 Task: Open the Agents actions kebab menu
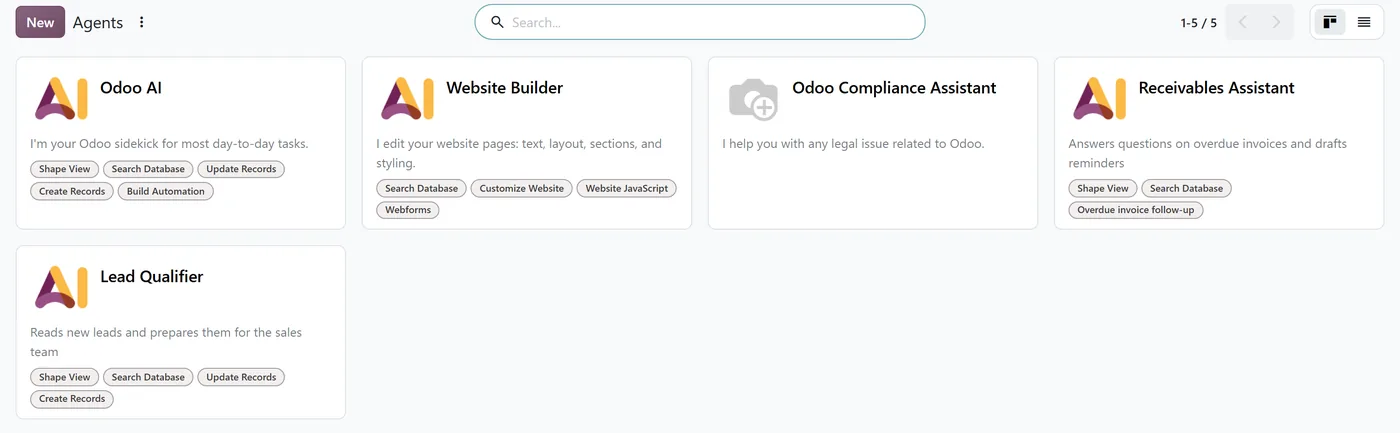[141, 22]
